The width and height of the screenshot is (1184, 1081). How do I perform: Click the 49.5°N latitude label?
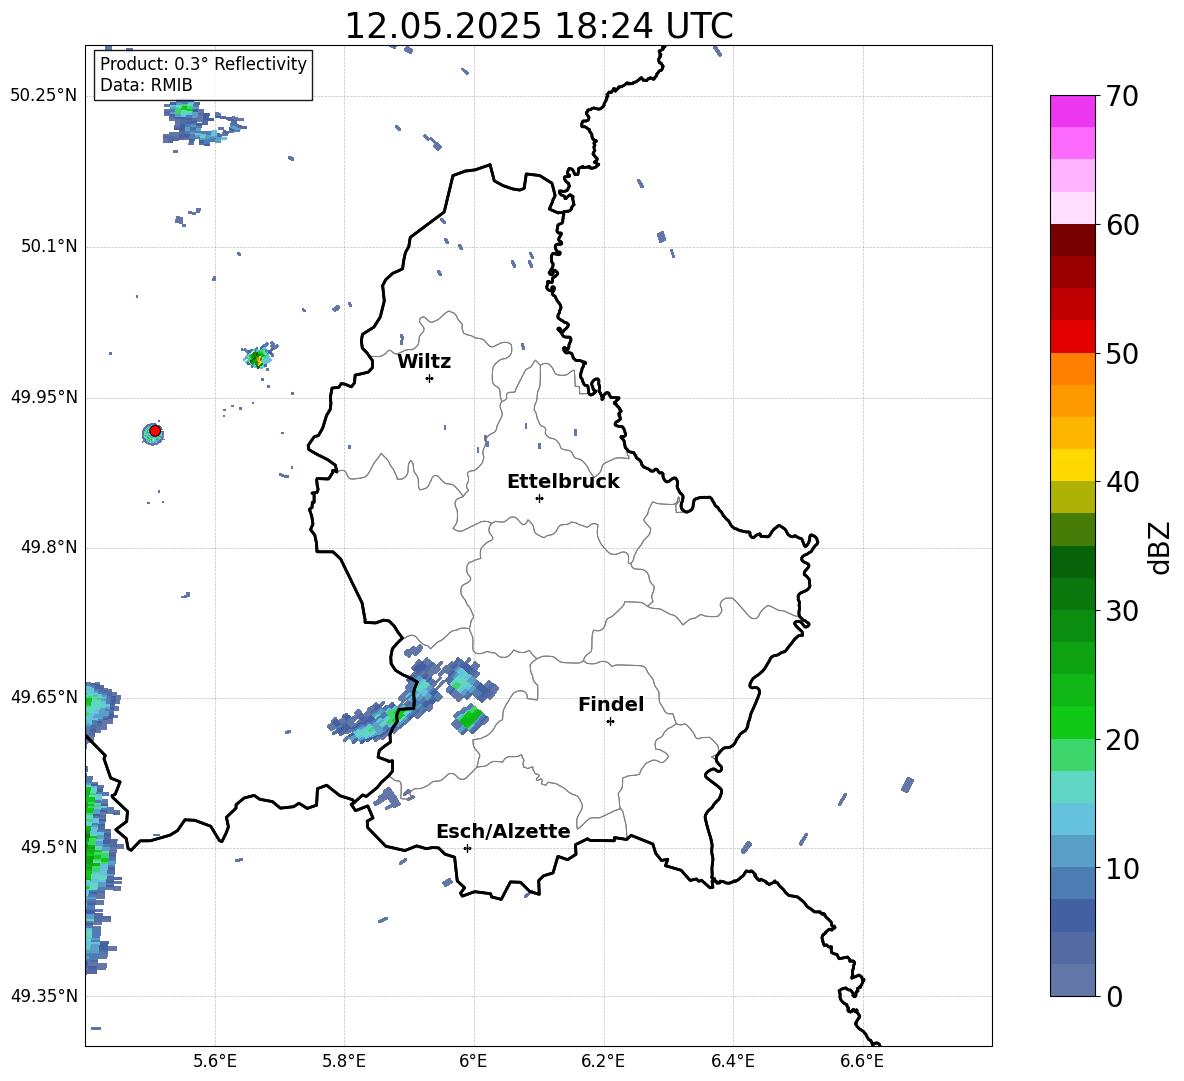(49, 848)
